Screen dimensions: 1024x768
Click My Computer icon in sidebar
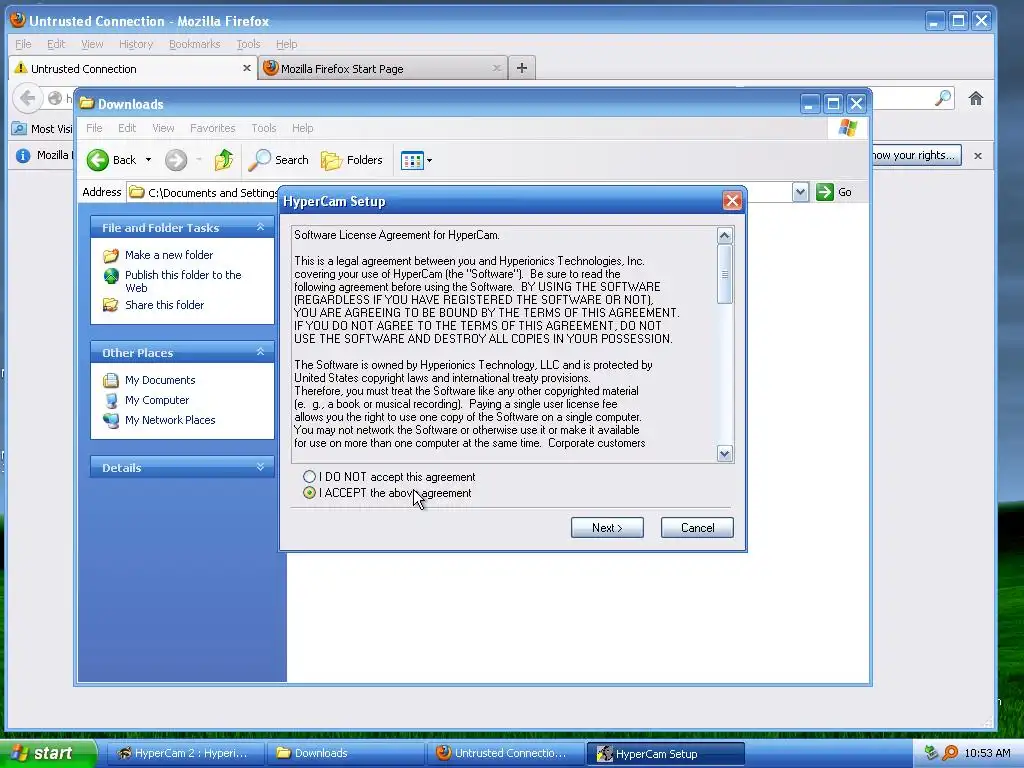(x=111, y=400)
